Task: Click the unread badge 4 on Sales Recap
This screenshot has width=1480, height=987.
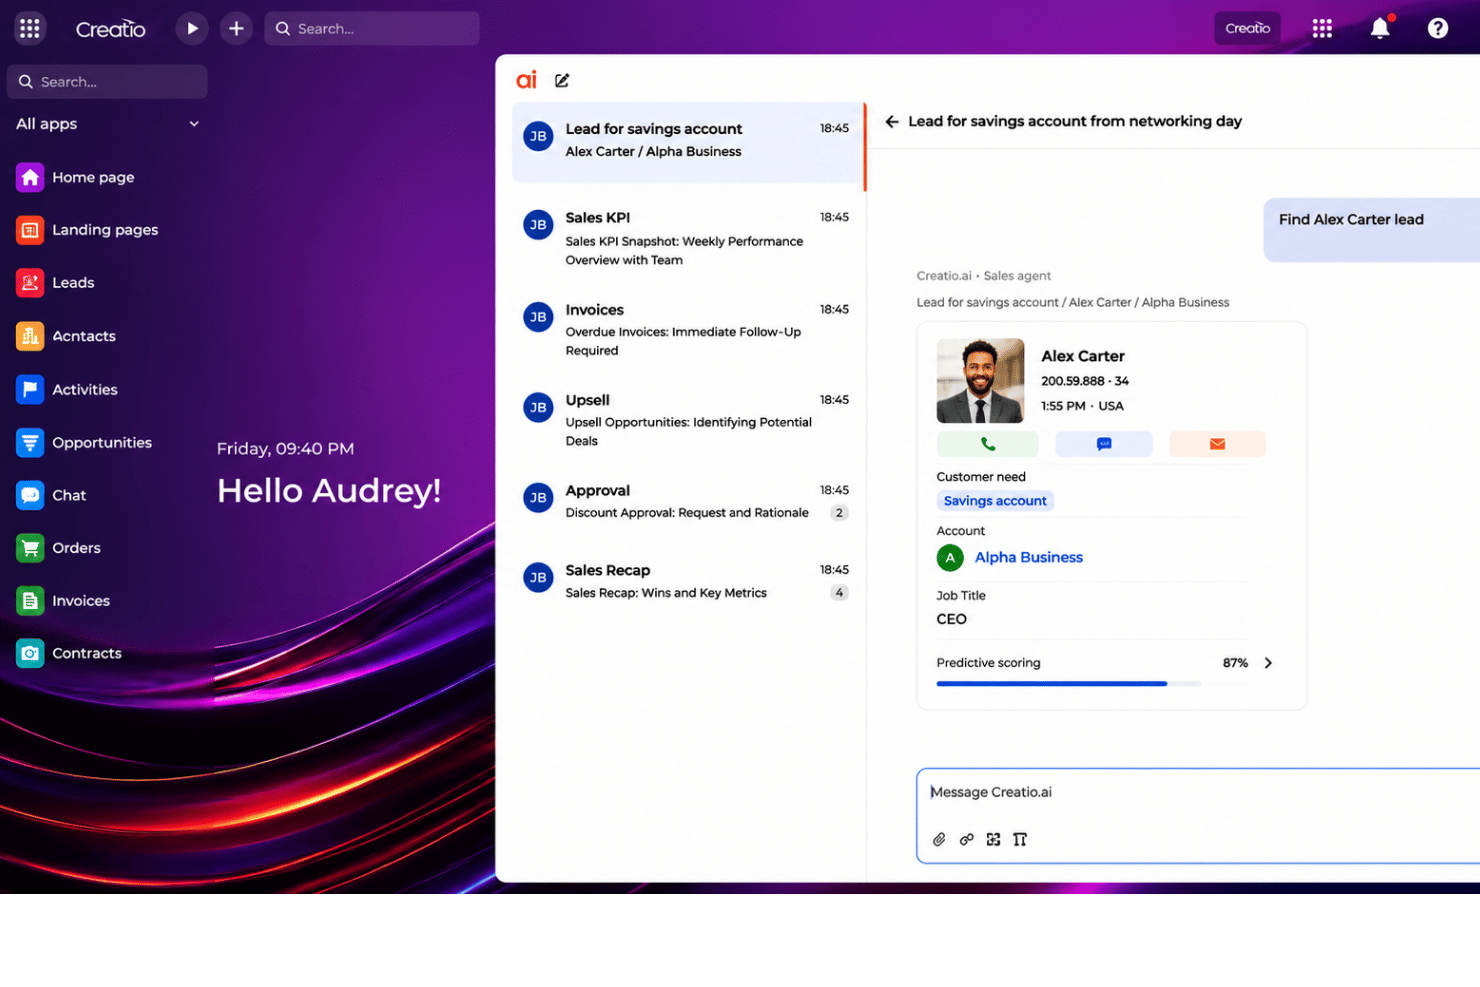Action: [x=839, y=593]
